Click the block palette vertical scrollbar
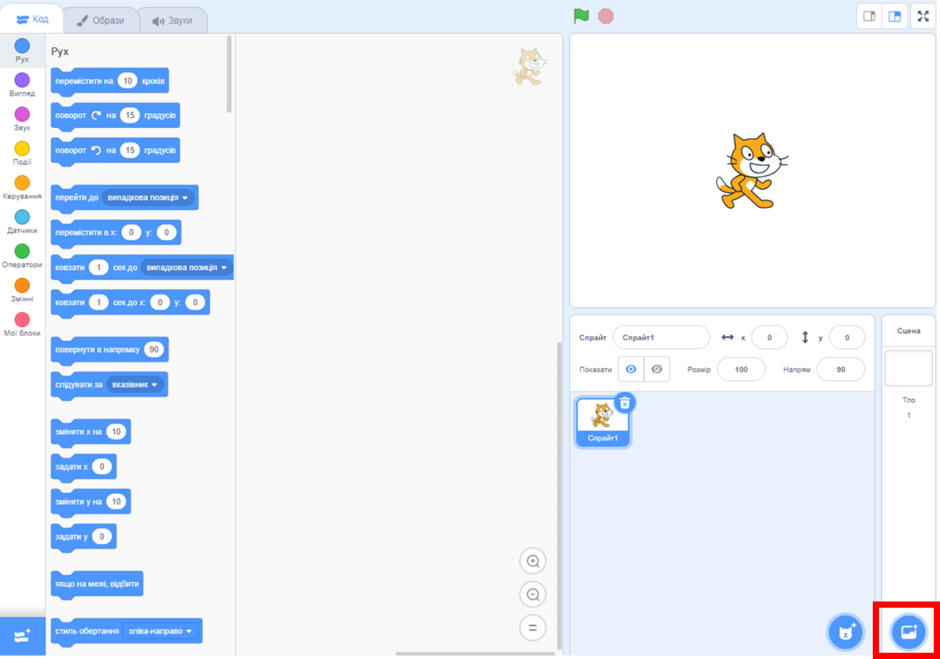Viewport: 940px width, 659px height. (229, 75)
